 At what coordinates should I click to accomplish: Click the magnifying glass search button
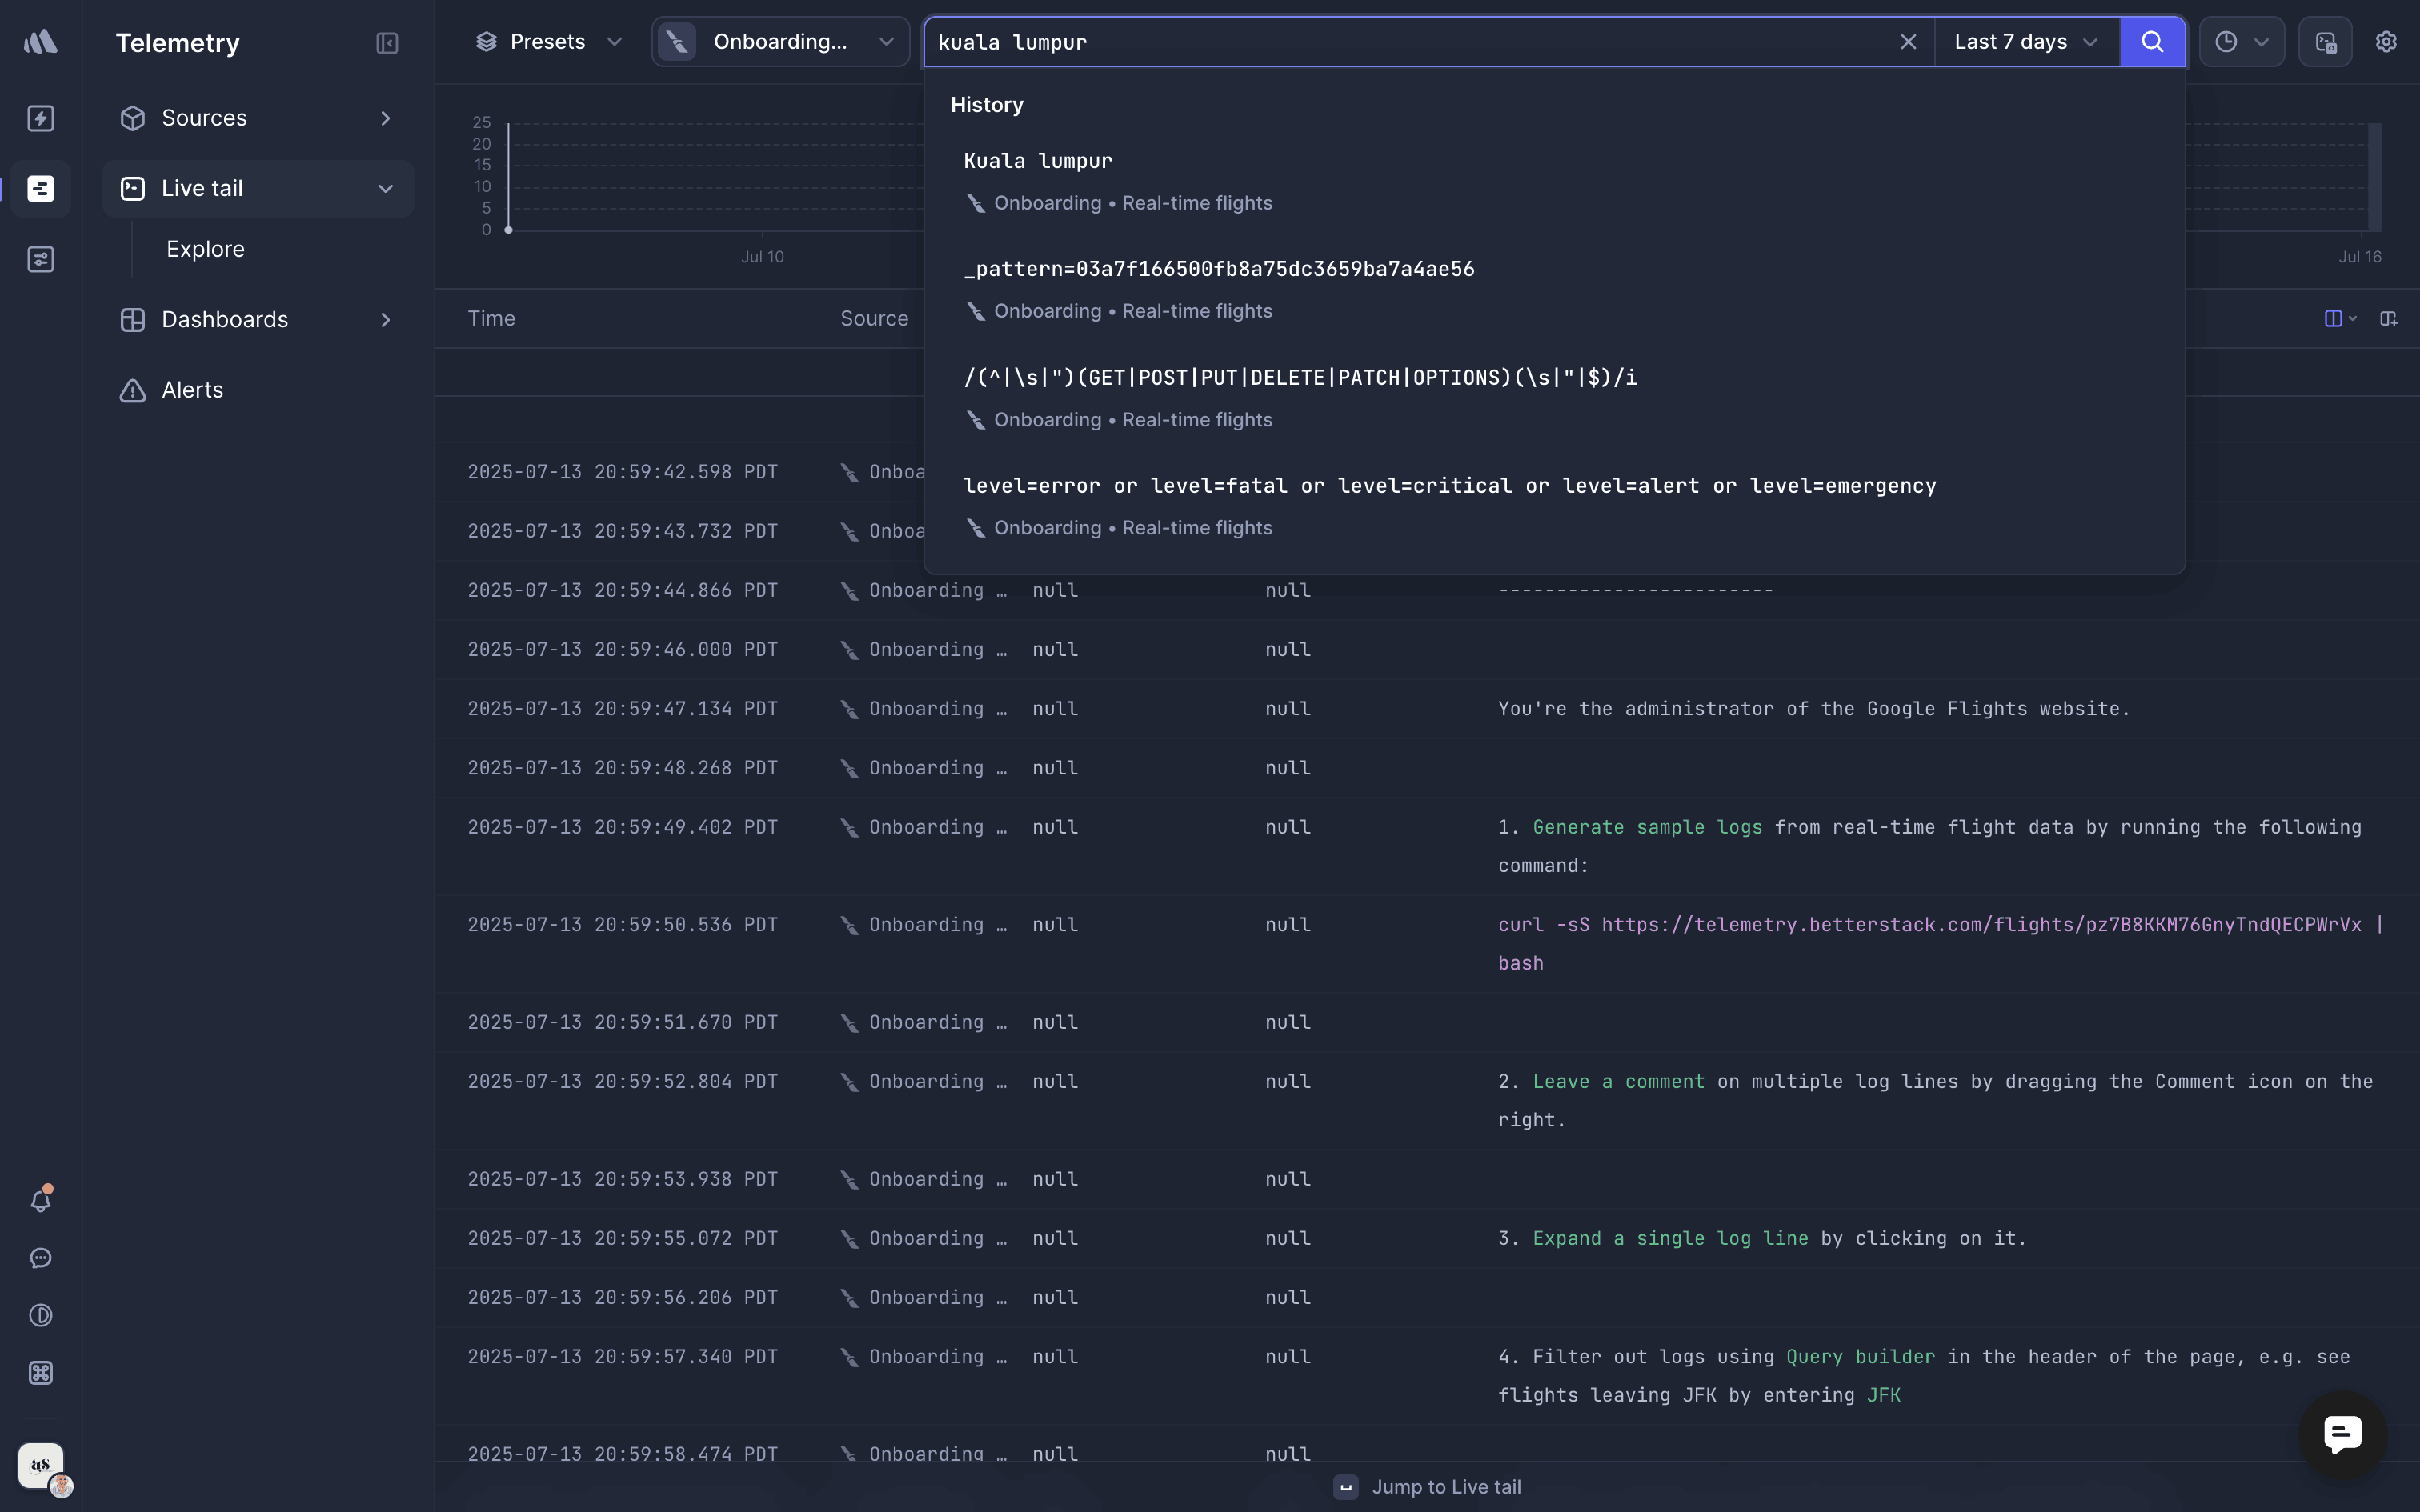(2152, 42)
